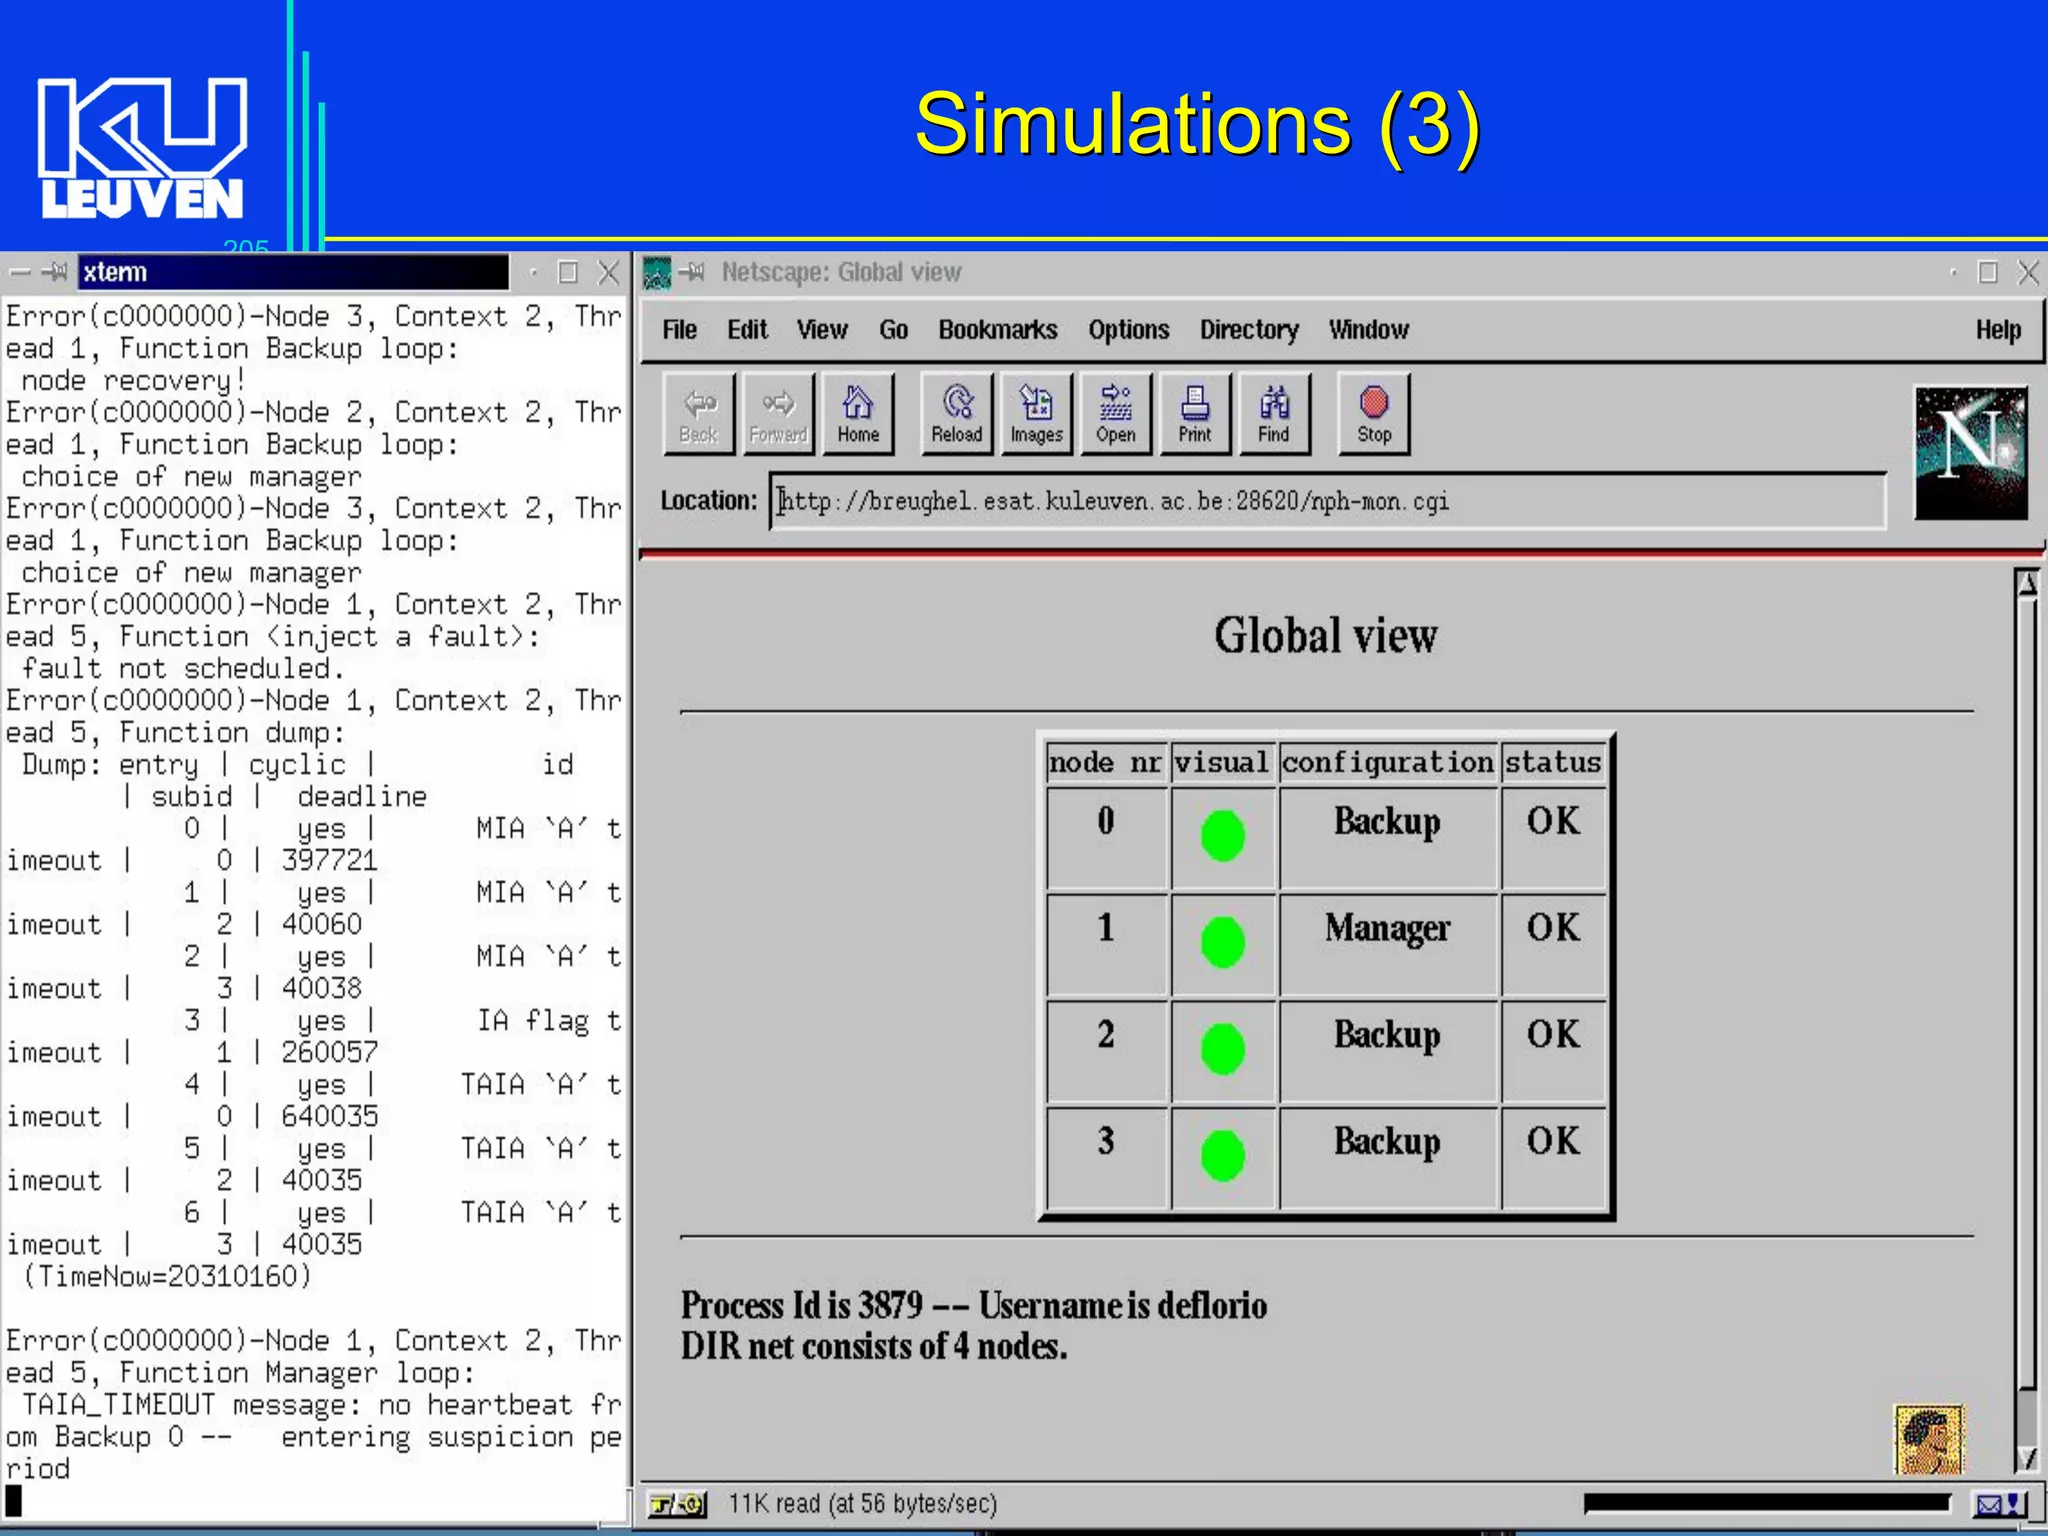Reload the Global view page

(957, 414)
